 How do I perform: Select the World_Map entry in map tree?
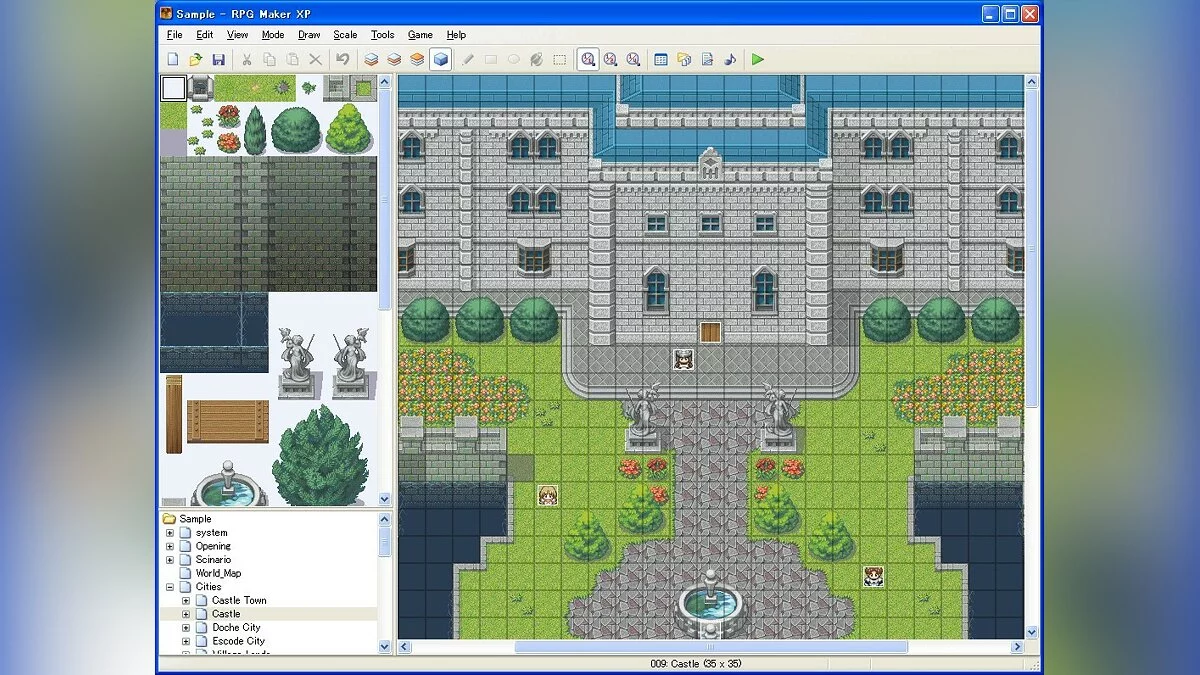click(x=218, y=573)
